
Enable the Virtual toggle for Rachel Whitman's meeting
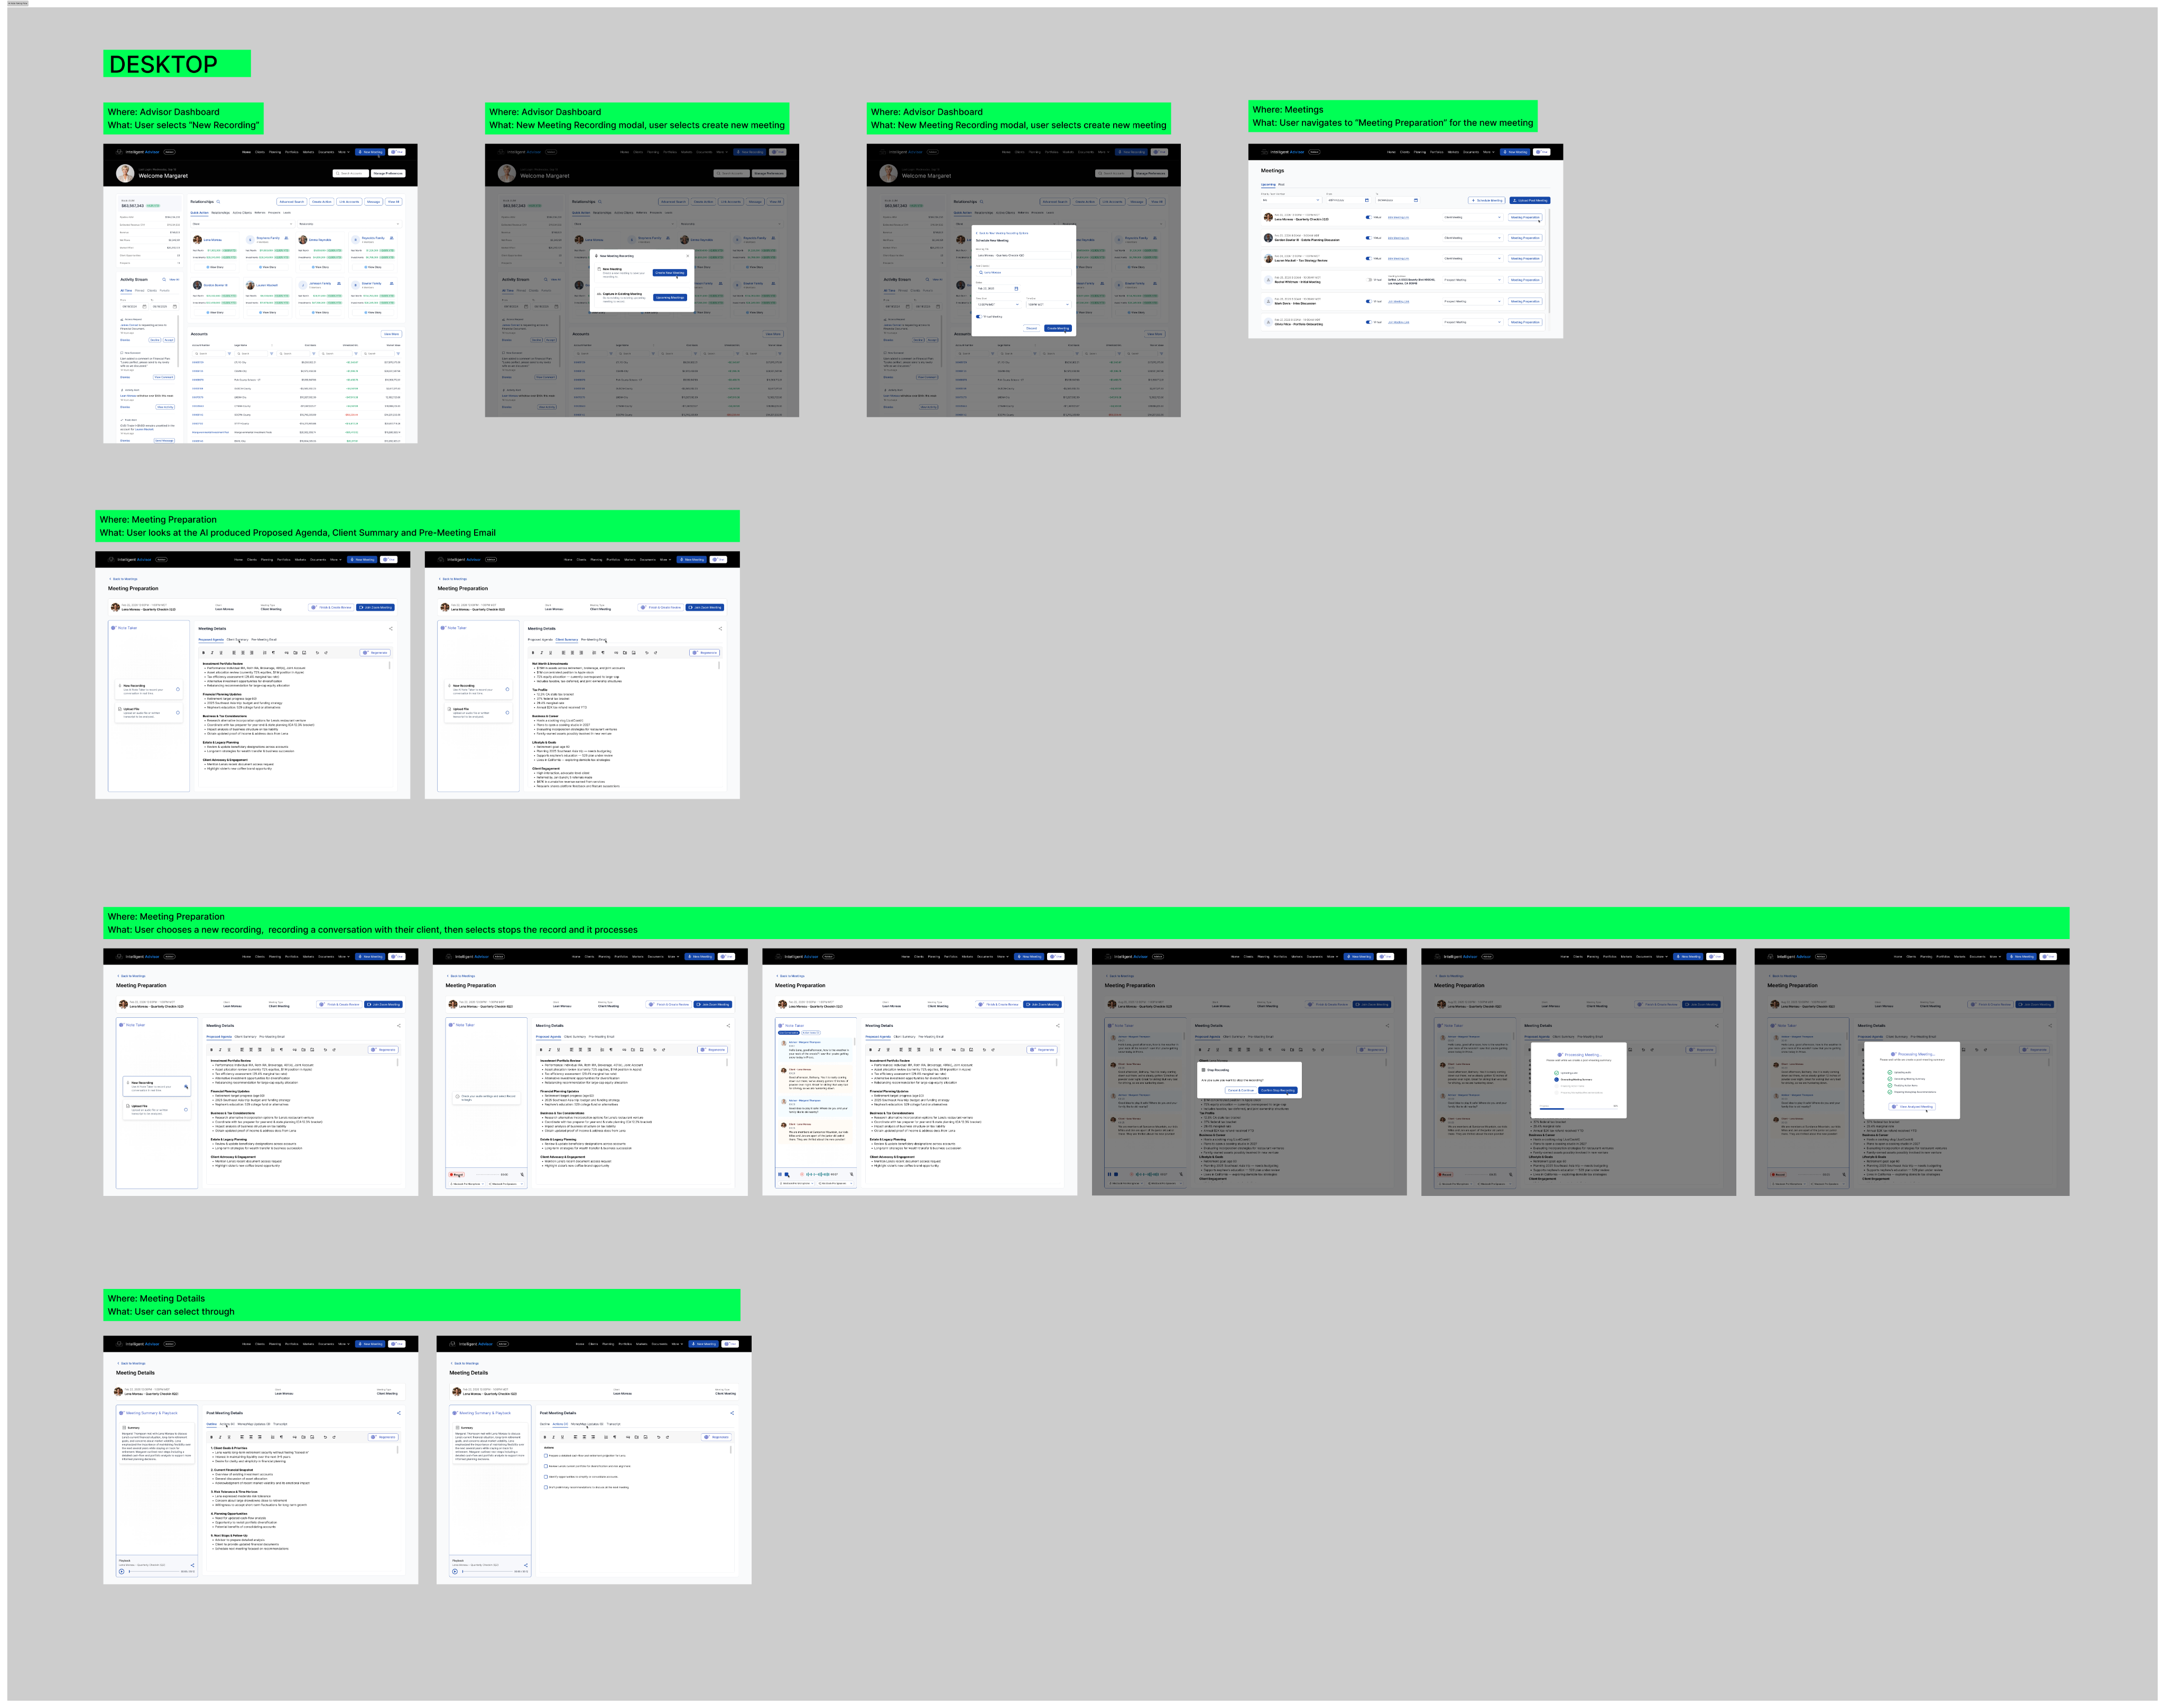tap(1369, 280)
